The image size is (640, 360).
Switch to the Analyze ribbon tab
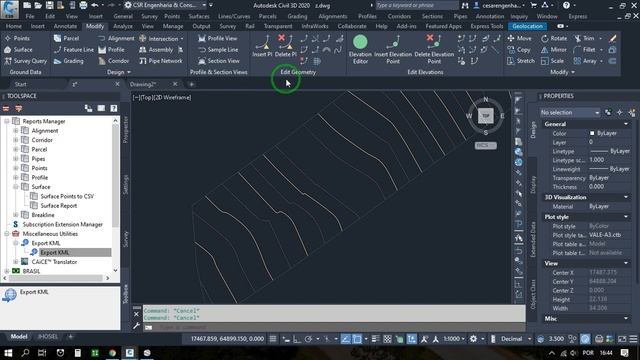point(122,26)
